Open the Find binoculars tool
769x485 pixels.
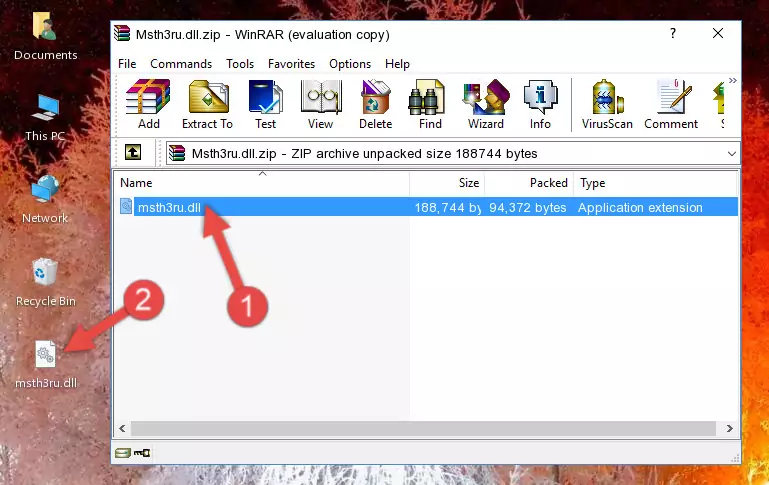coord(430,104)
